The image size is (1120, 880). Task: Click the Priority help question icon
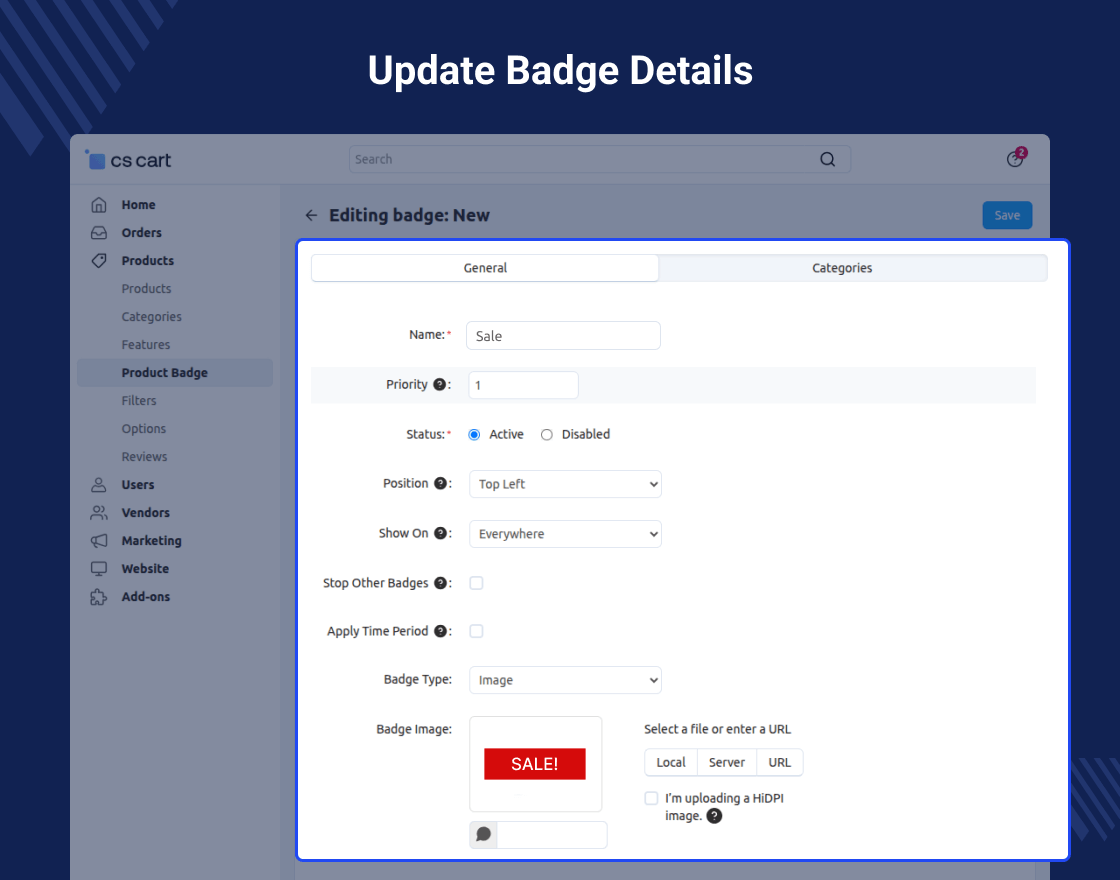(439, 385)
